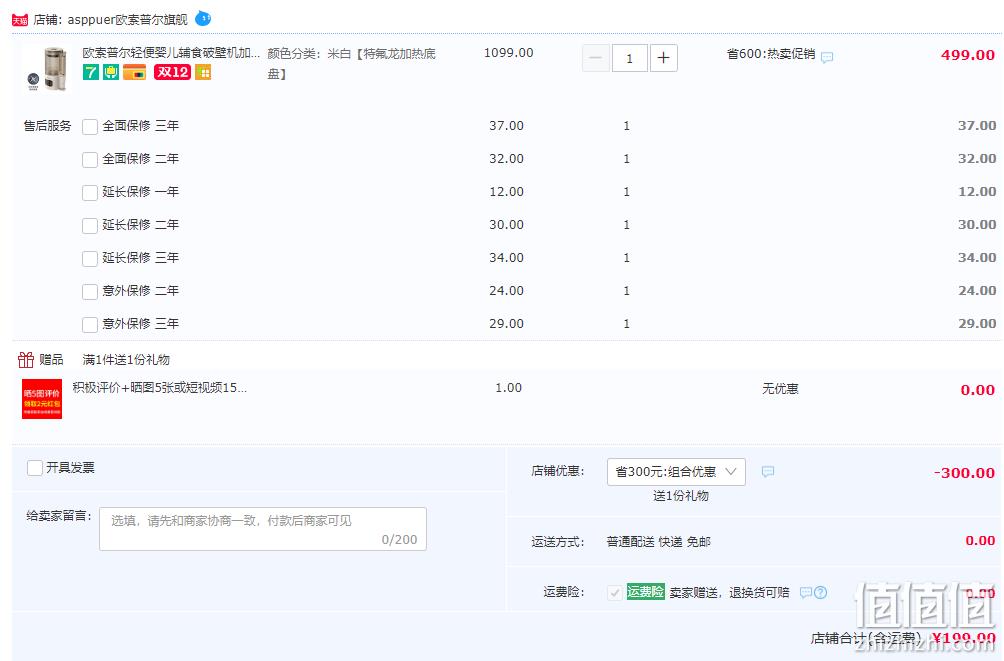Click the 省600:热卖促销 promotion text

pos(771,54)
